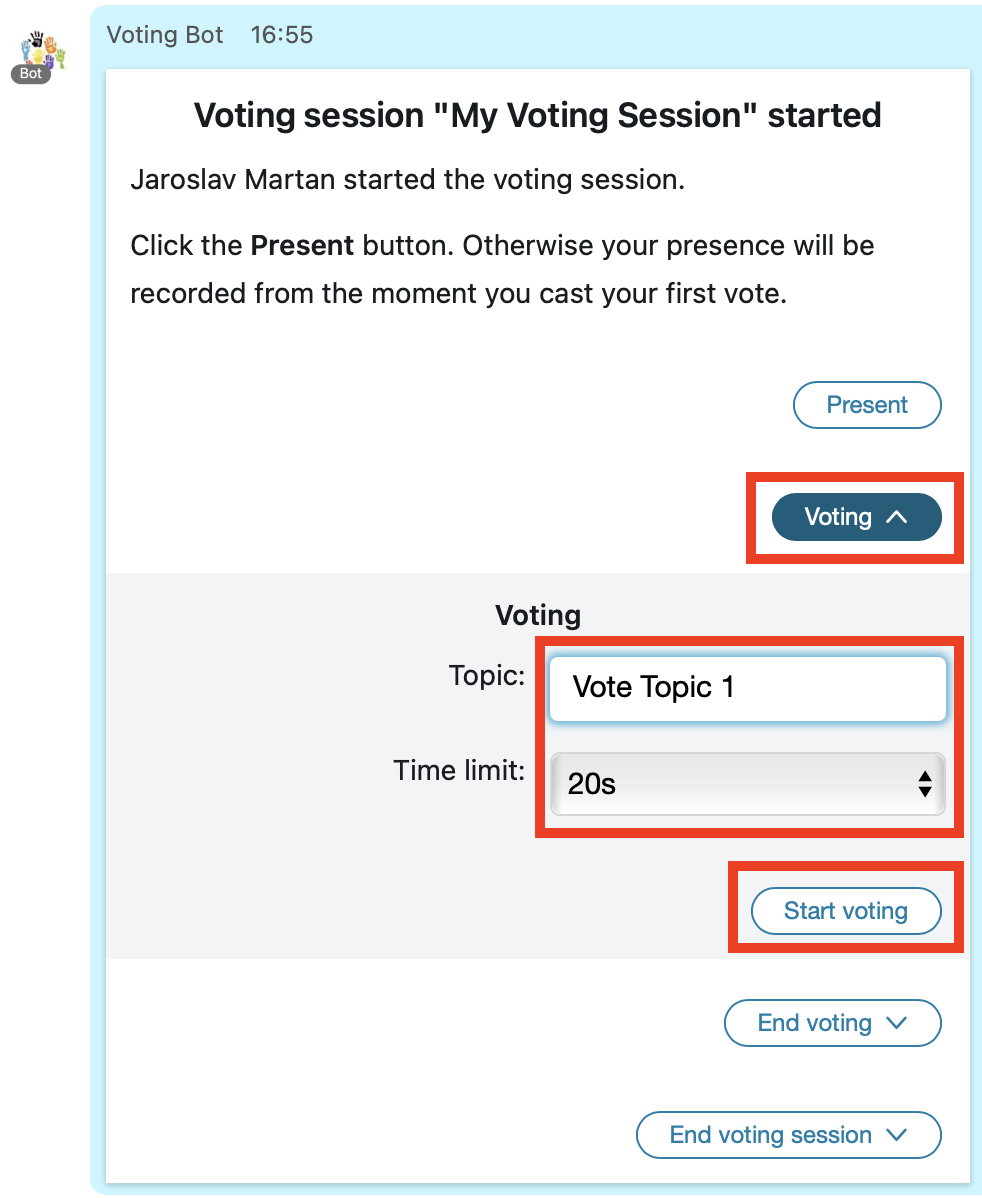Click the Topic label
Image resolution: width=982 pixels, height=1198 pixels.
(487, 676)
